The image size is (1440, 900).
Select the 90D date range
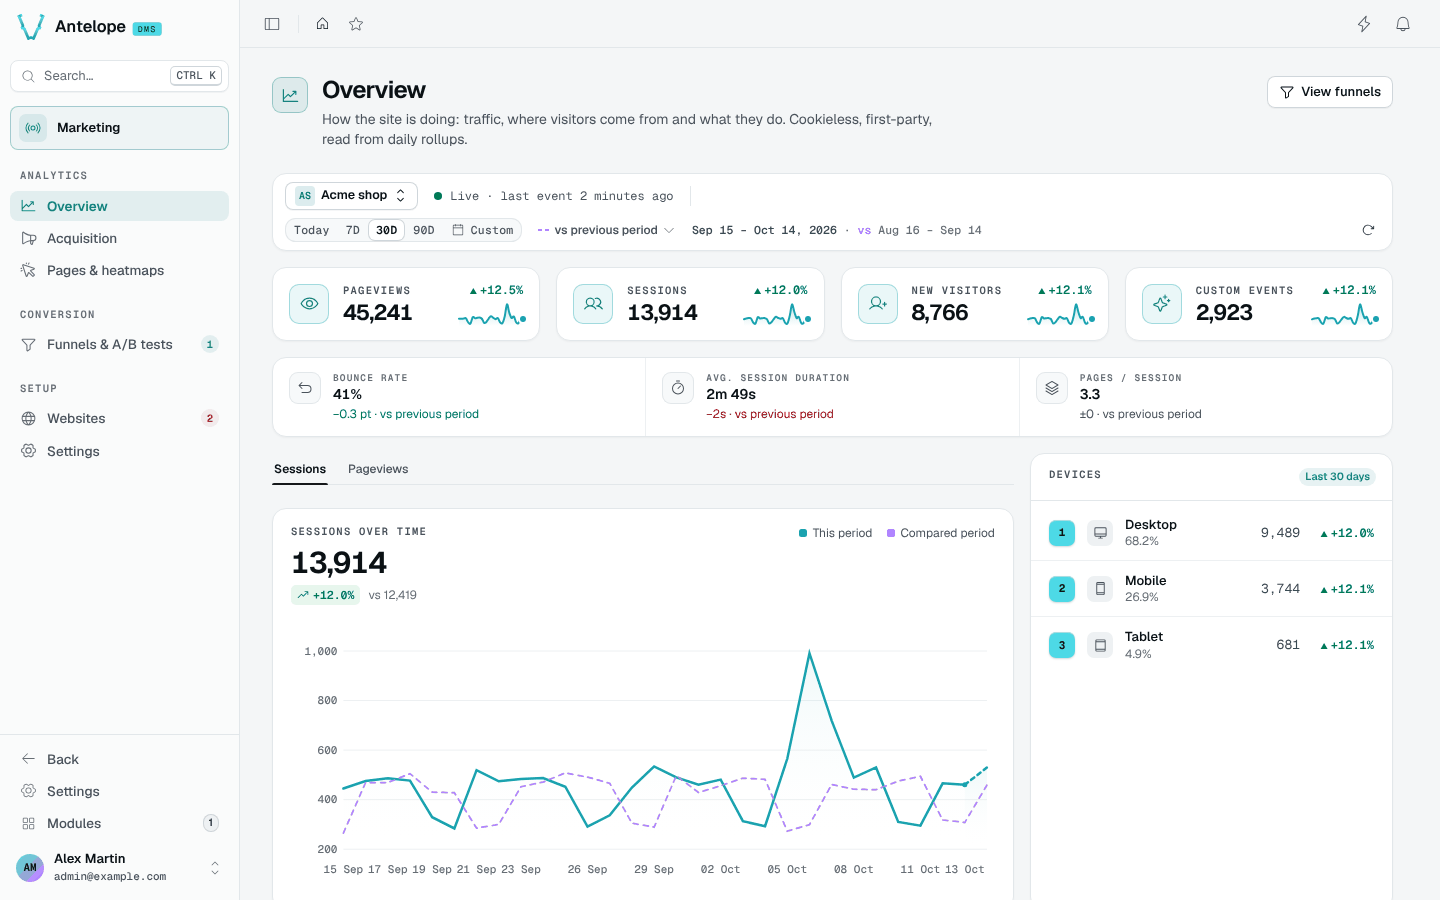point(424,230)
